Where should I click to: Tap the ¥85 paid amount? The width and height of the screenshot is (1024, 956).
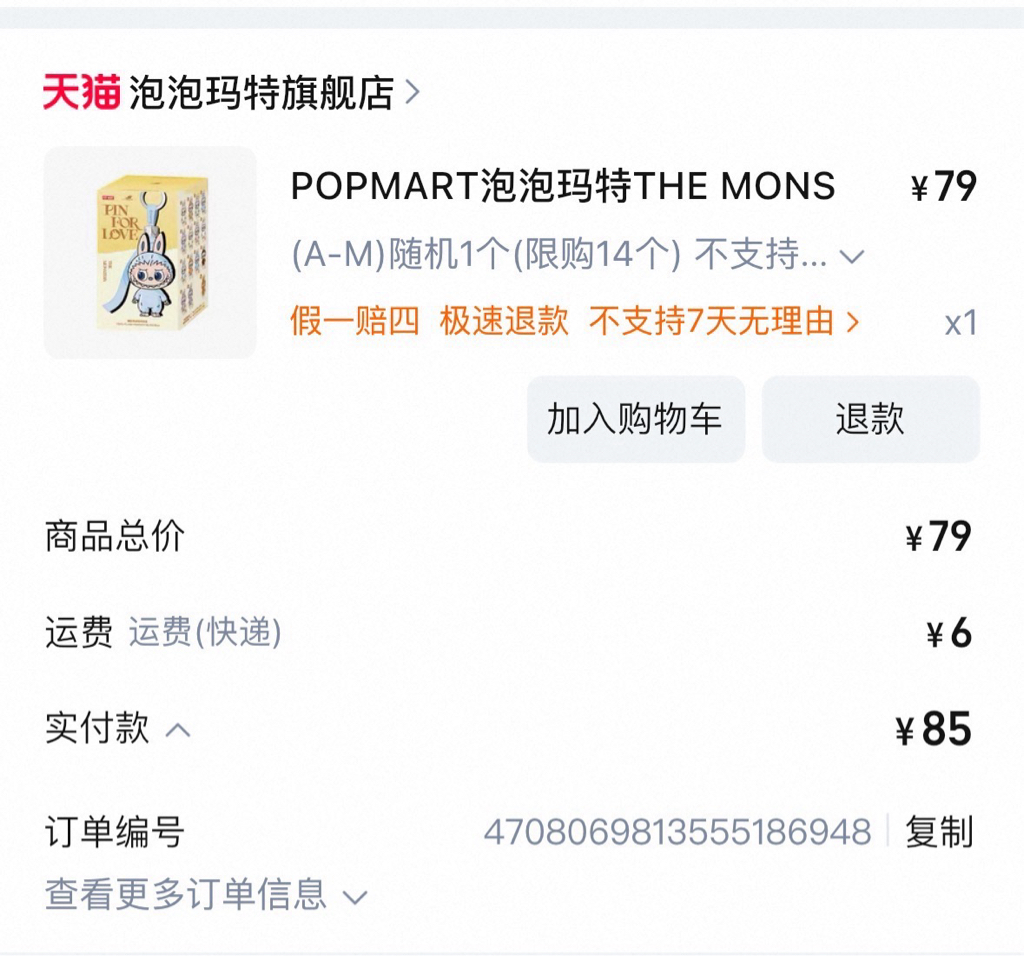pos(934,729)
